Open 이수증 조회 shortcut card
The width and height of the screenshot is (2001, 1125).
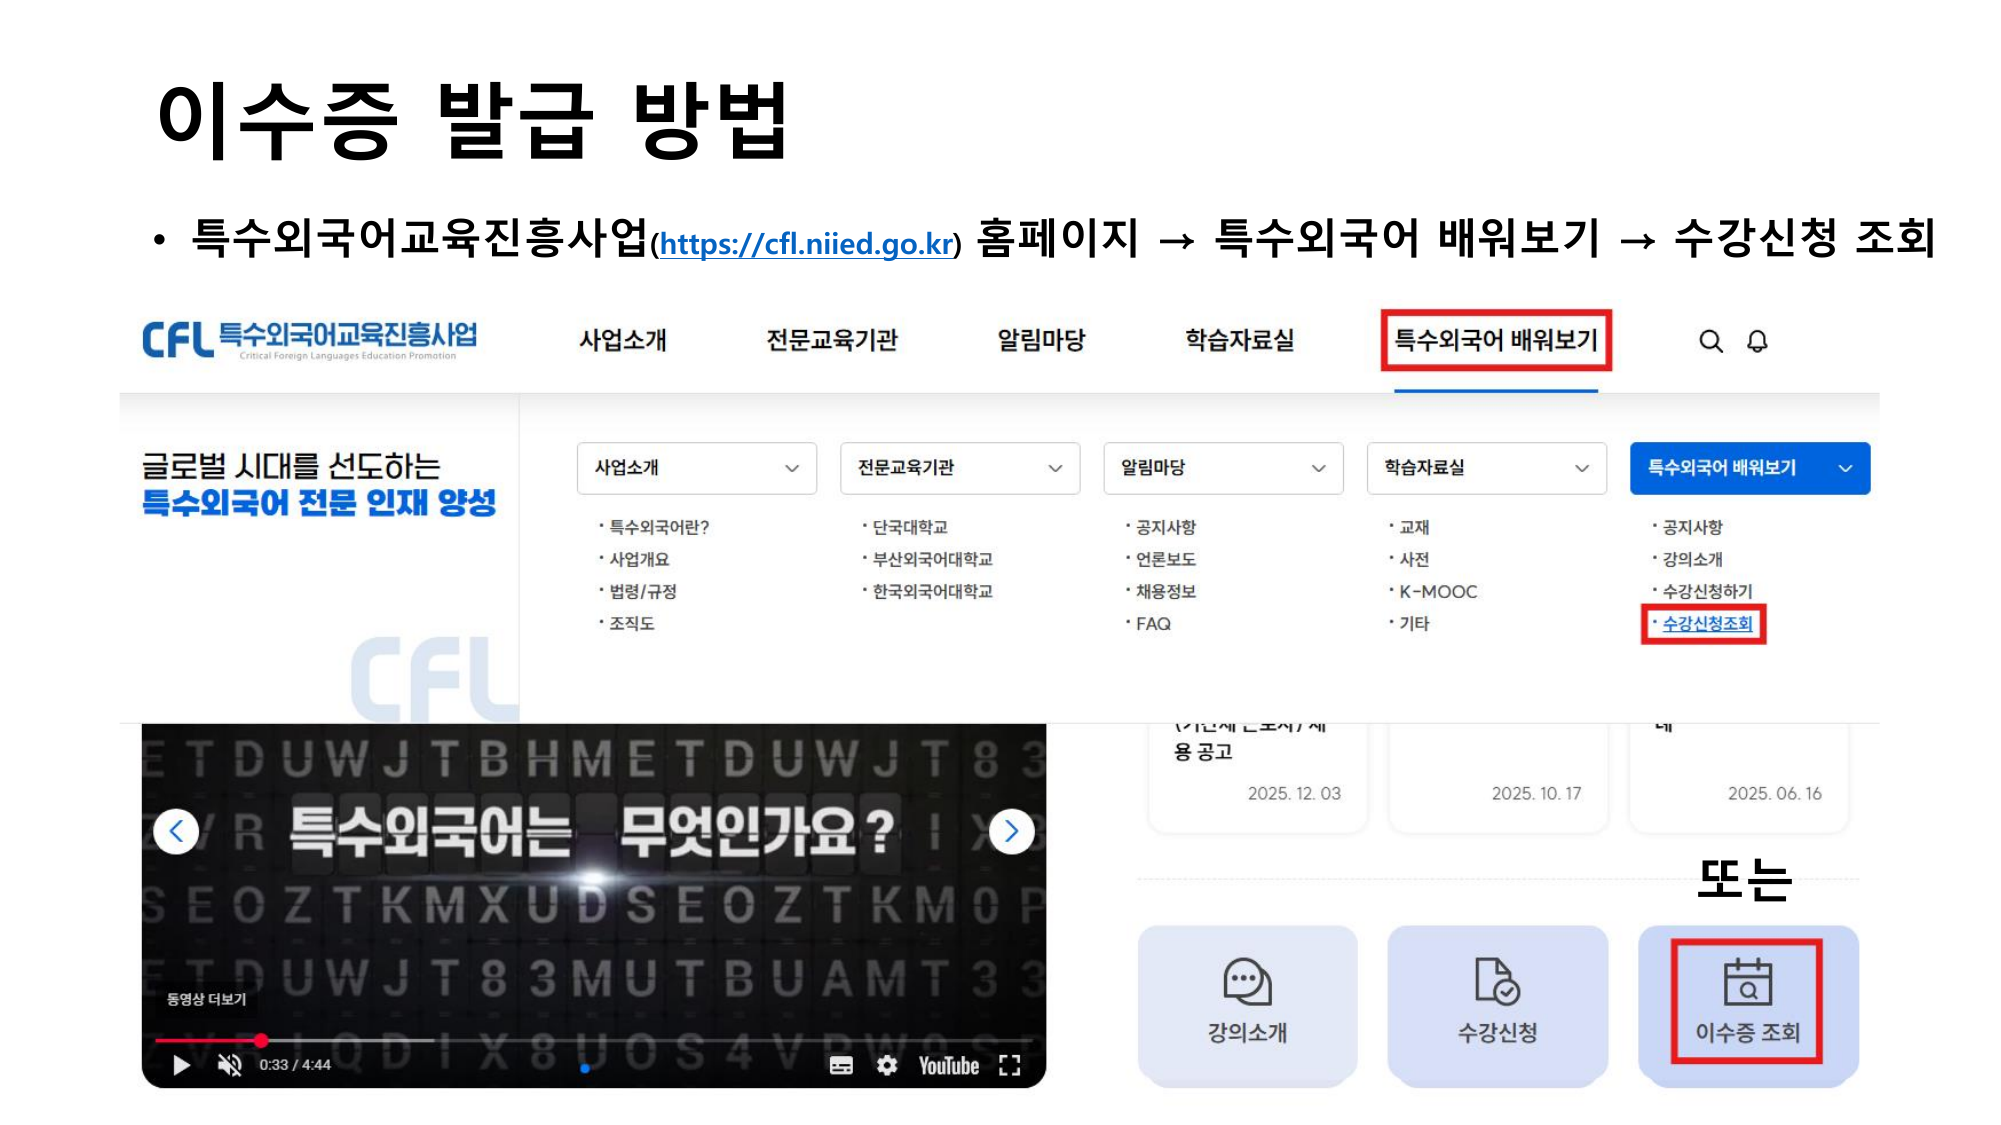1747,1004
